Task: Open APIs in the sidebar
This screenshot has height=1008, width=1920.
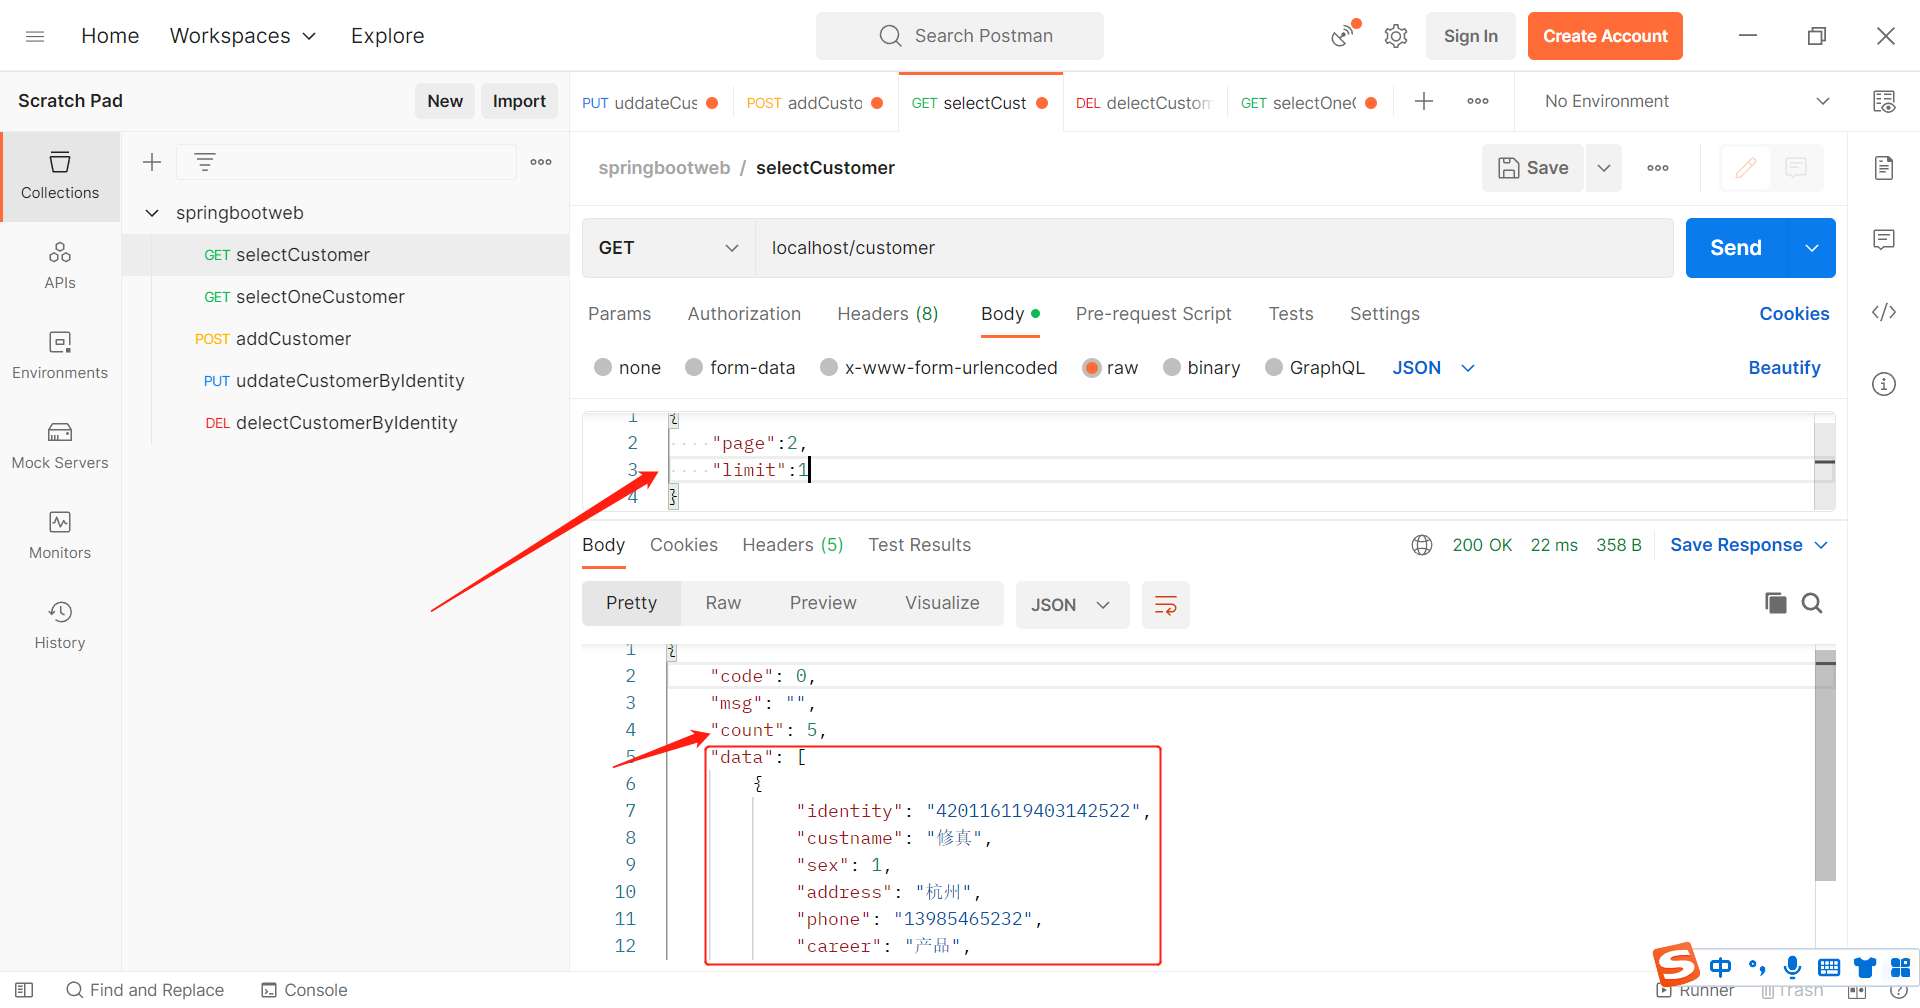Action: [60, 266]
